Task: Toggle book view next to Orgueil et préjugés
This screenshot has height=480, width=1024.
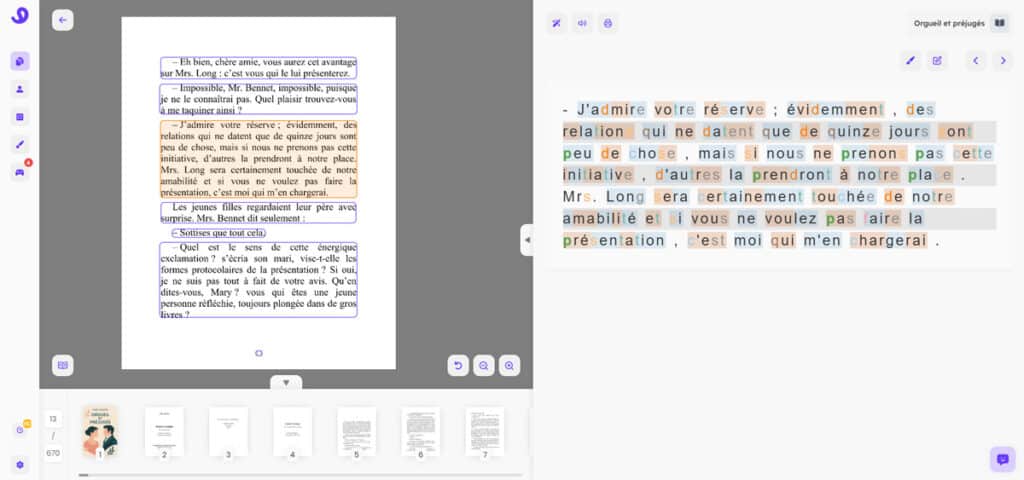Action: click(999, 23)
